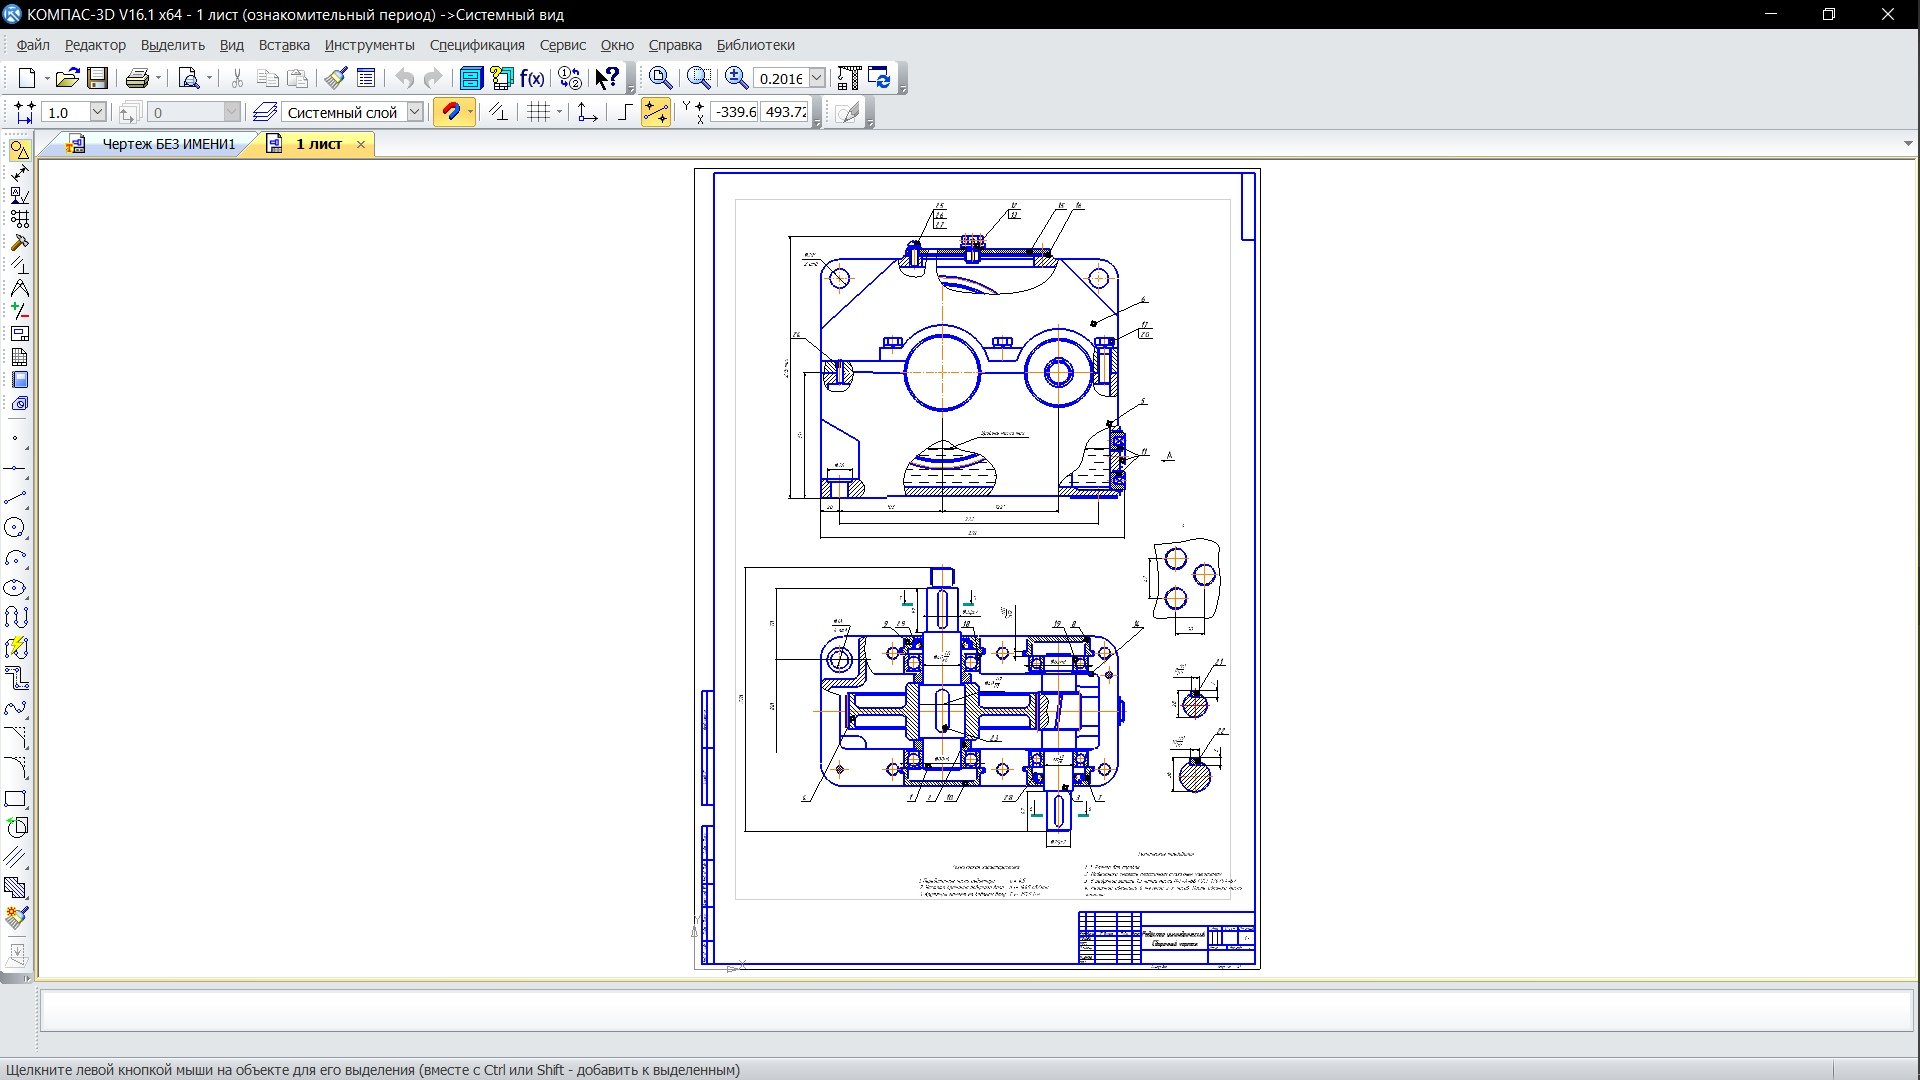The height and width of the screenshot is (1080, 1920).
Task: Click the Save document icon
Action: click(x=97, y=78)
